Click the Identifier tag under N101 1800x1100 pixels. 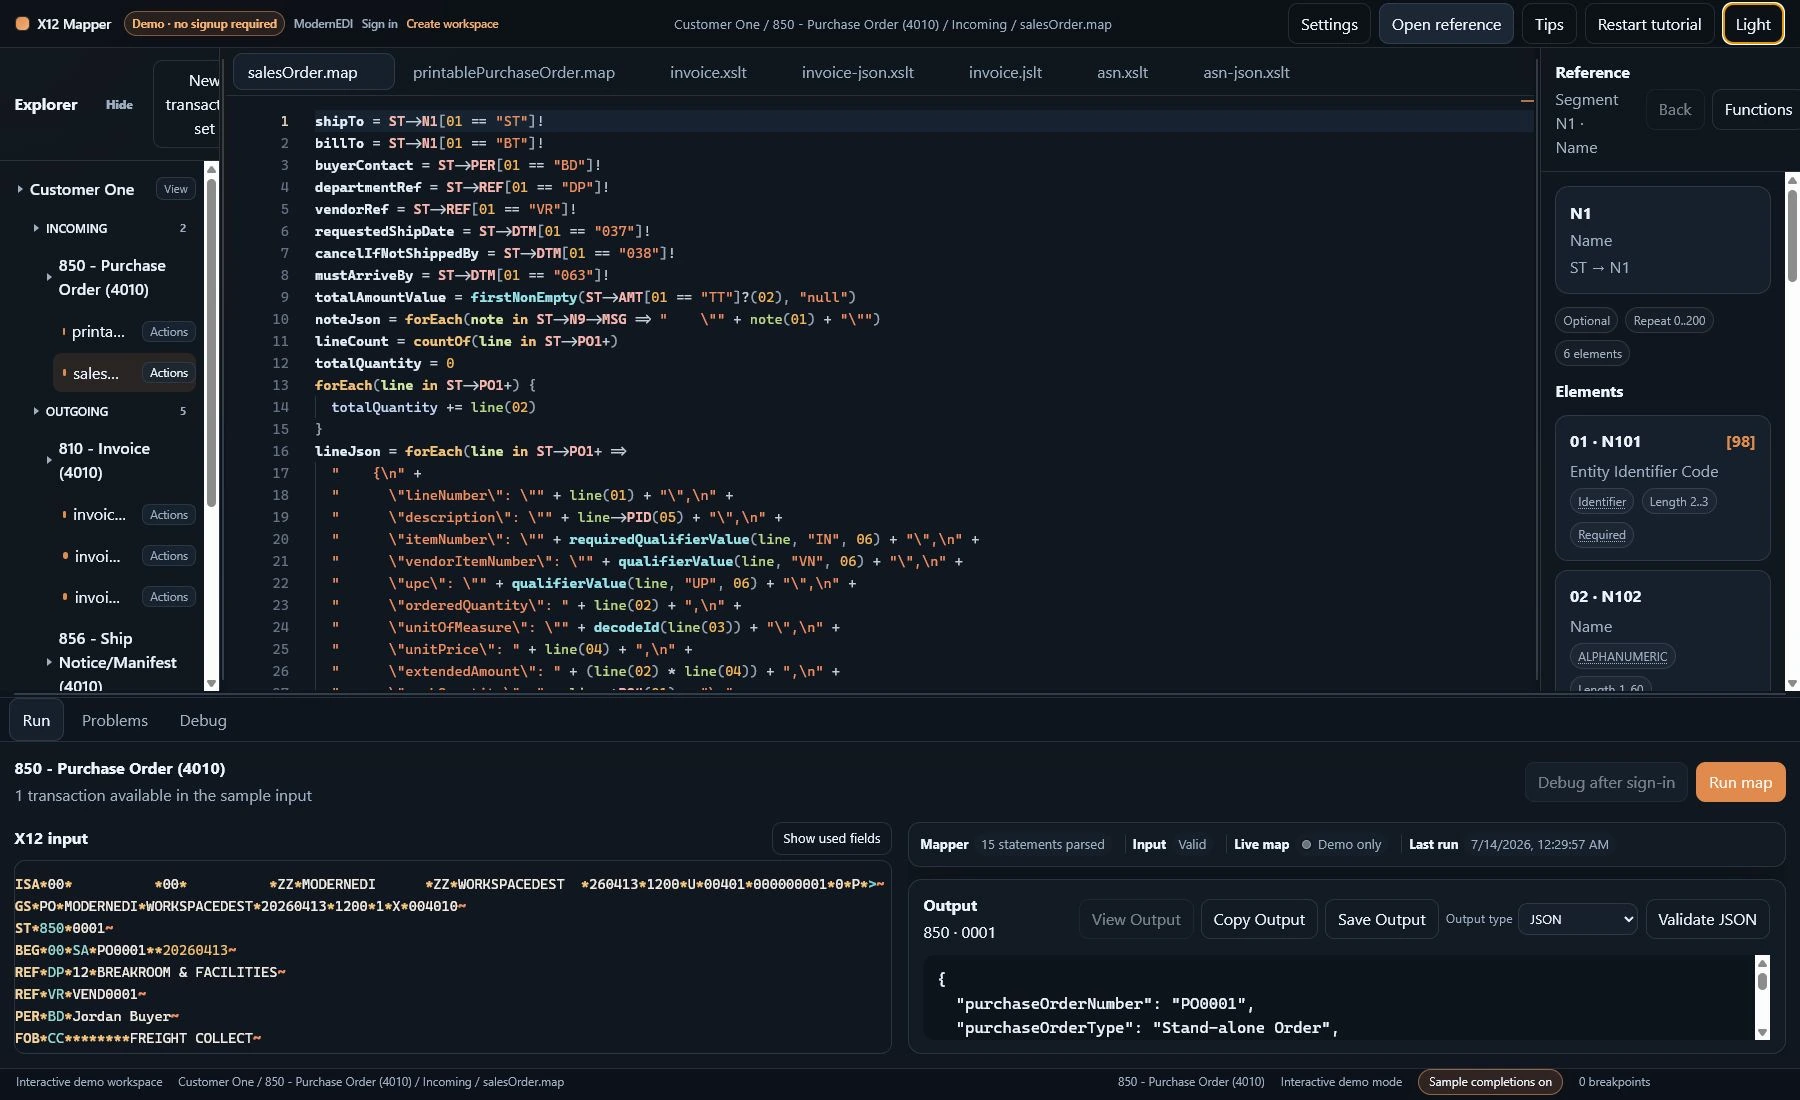coord(1601,502)
